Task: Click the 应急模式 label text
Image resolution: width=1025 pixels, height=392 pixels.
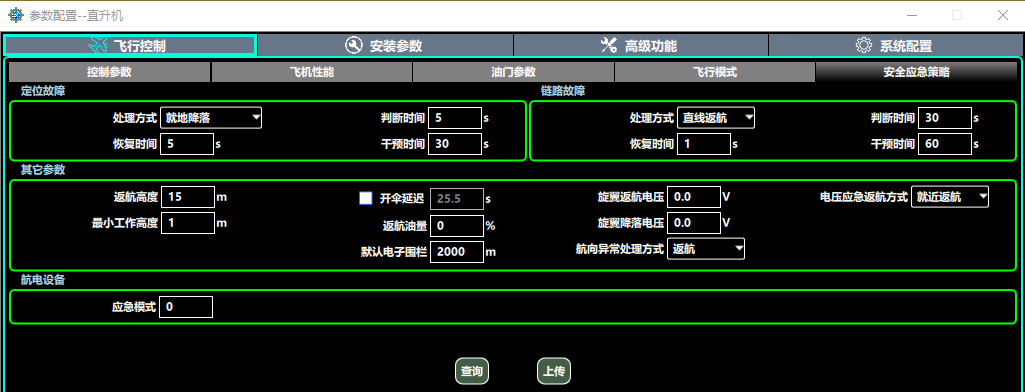Action: point(135,307)
